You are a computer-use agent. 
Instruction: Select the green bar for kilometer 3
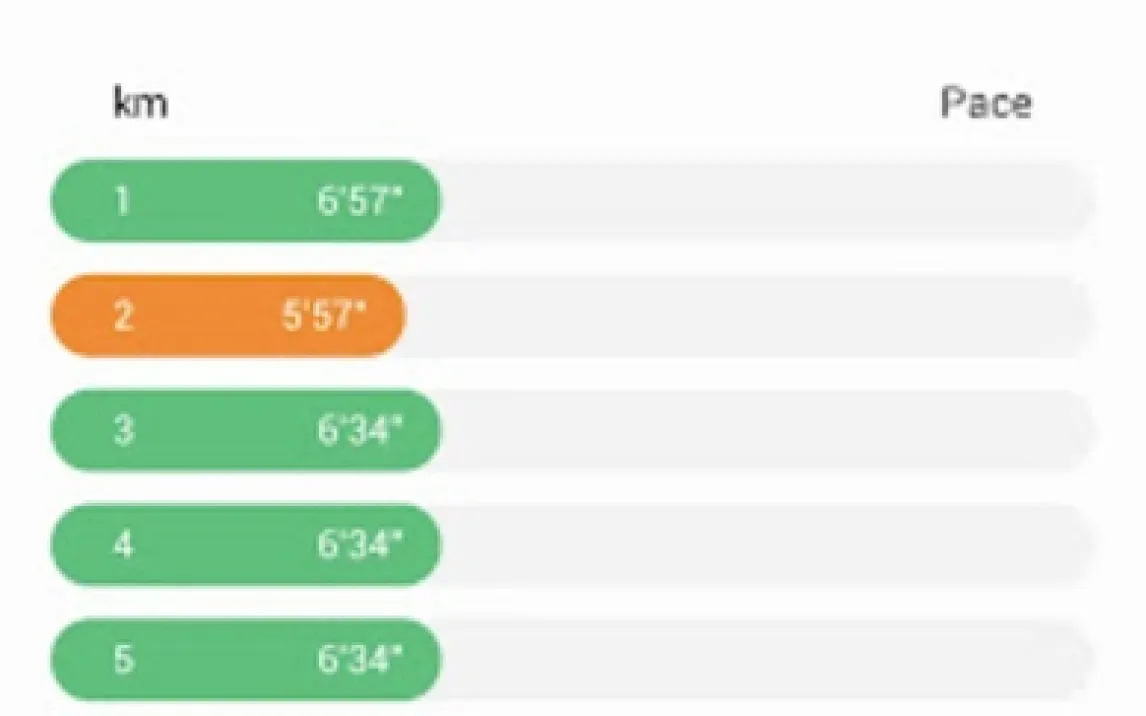click(246, 430)
